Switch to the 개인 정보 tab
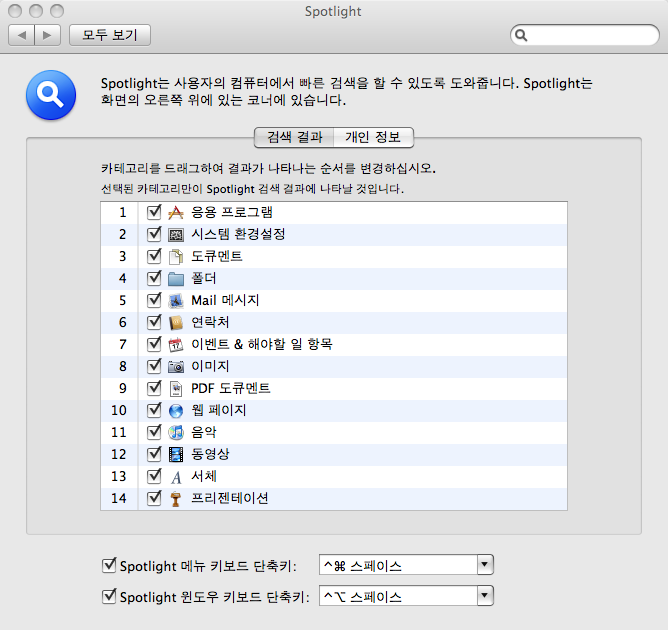The image size is (668, 630). pos(373,137)
